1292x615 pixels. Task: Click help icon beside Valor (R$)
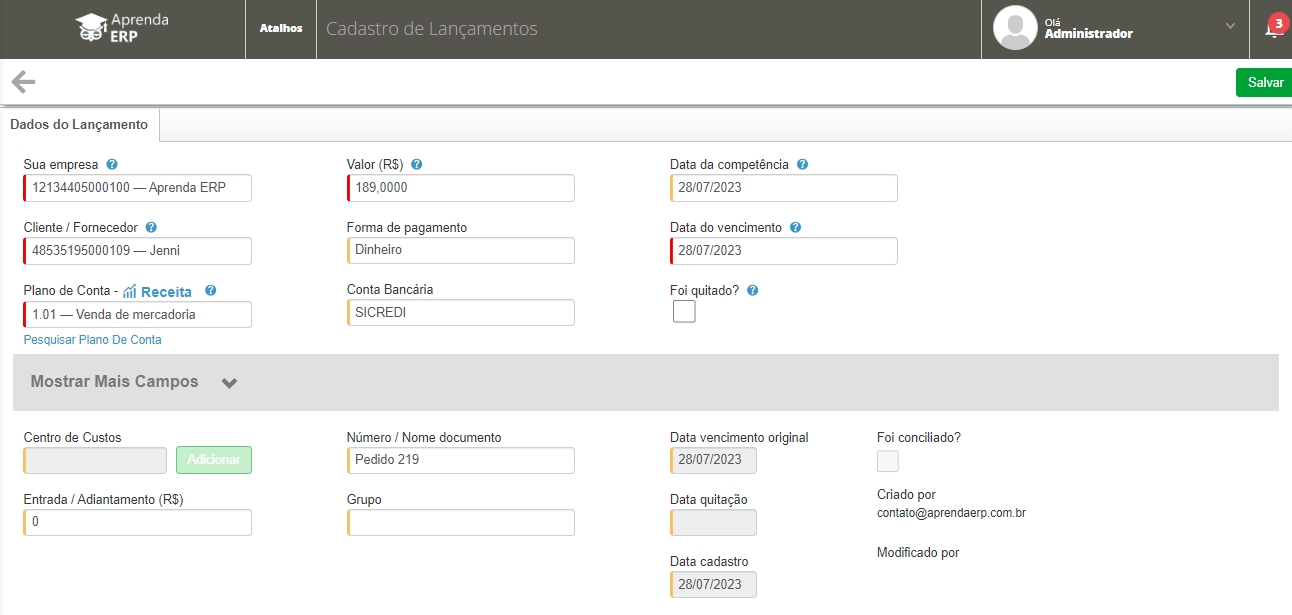pos(416,164)
